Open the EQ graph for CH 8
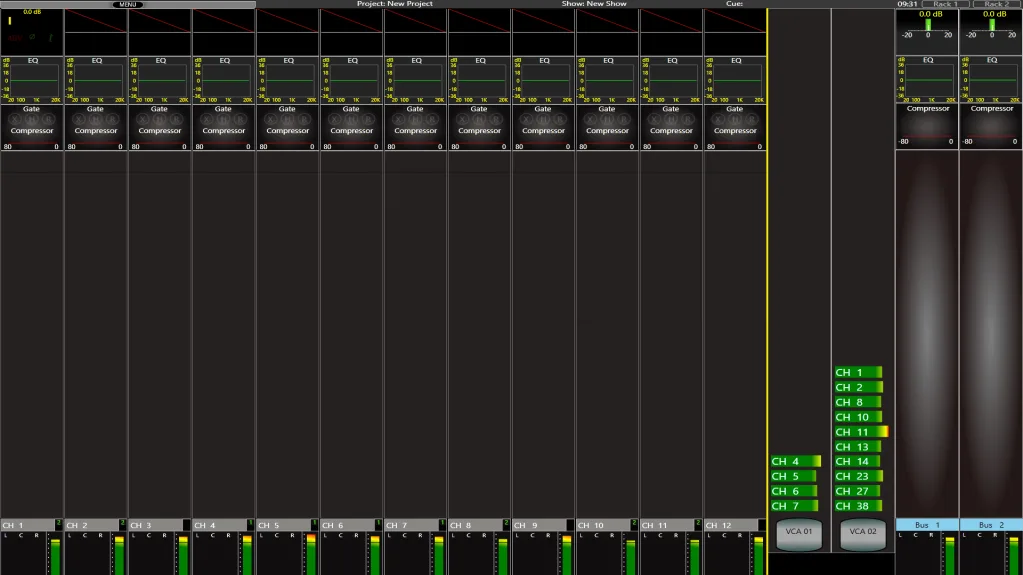Viewport: 1023px width, 575px height. [x=480, y=80]
